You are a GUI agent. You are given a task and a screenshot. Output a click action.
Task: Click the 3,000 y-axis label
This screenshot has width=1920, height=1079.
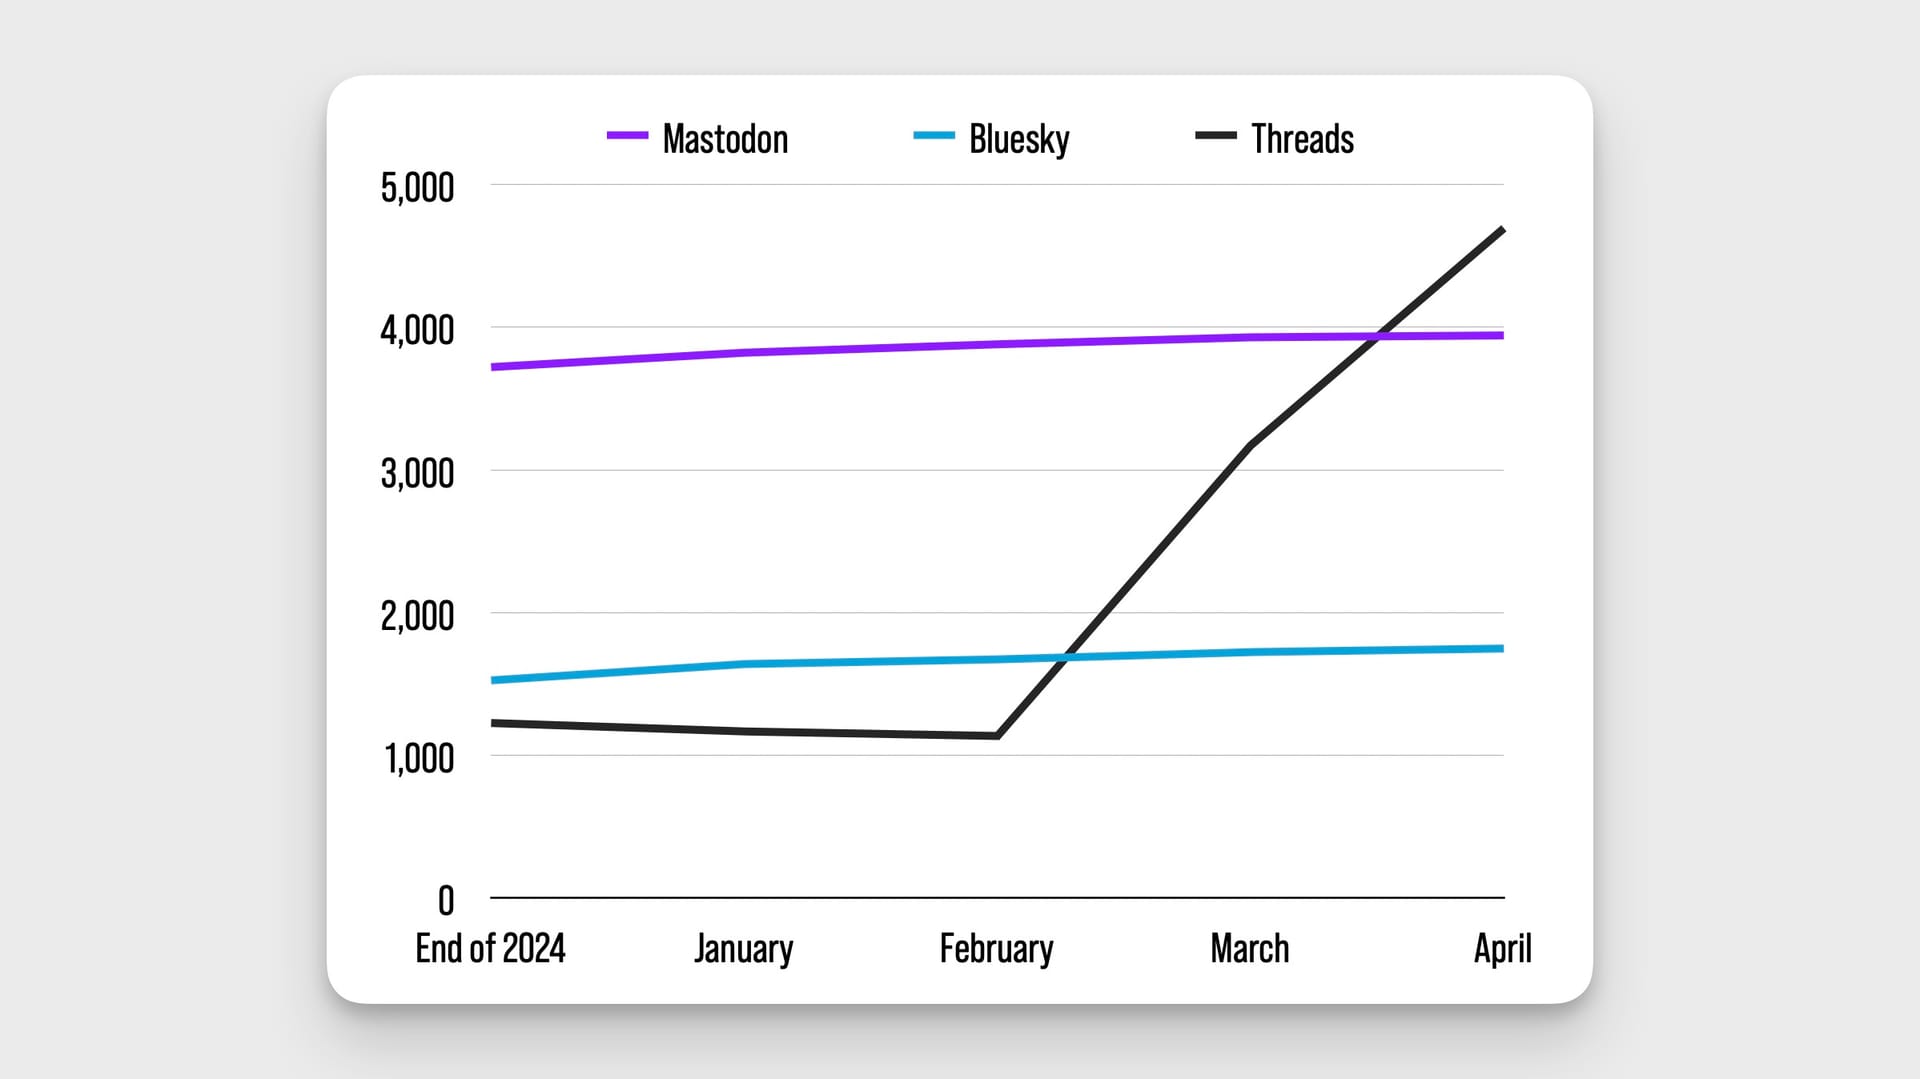click(x=417, y=473)
